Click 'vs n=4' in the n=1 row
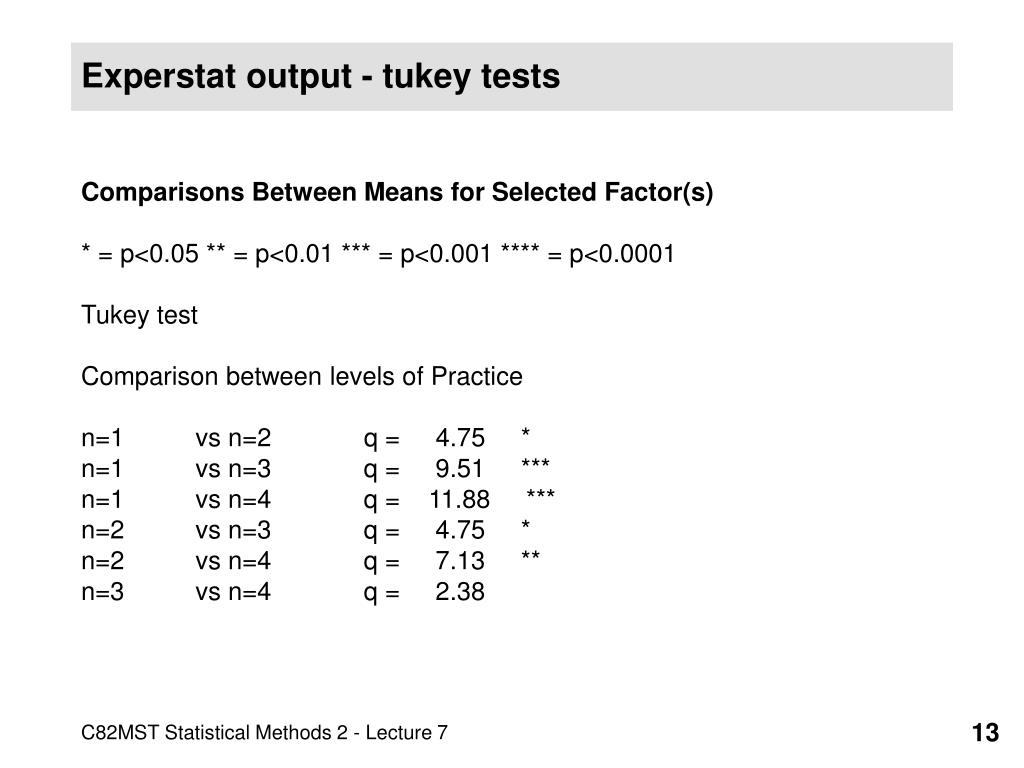This screenshot has height=768, width=1024. pos(233,500)
